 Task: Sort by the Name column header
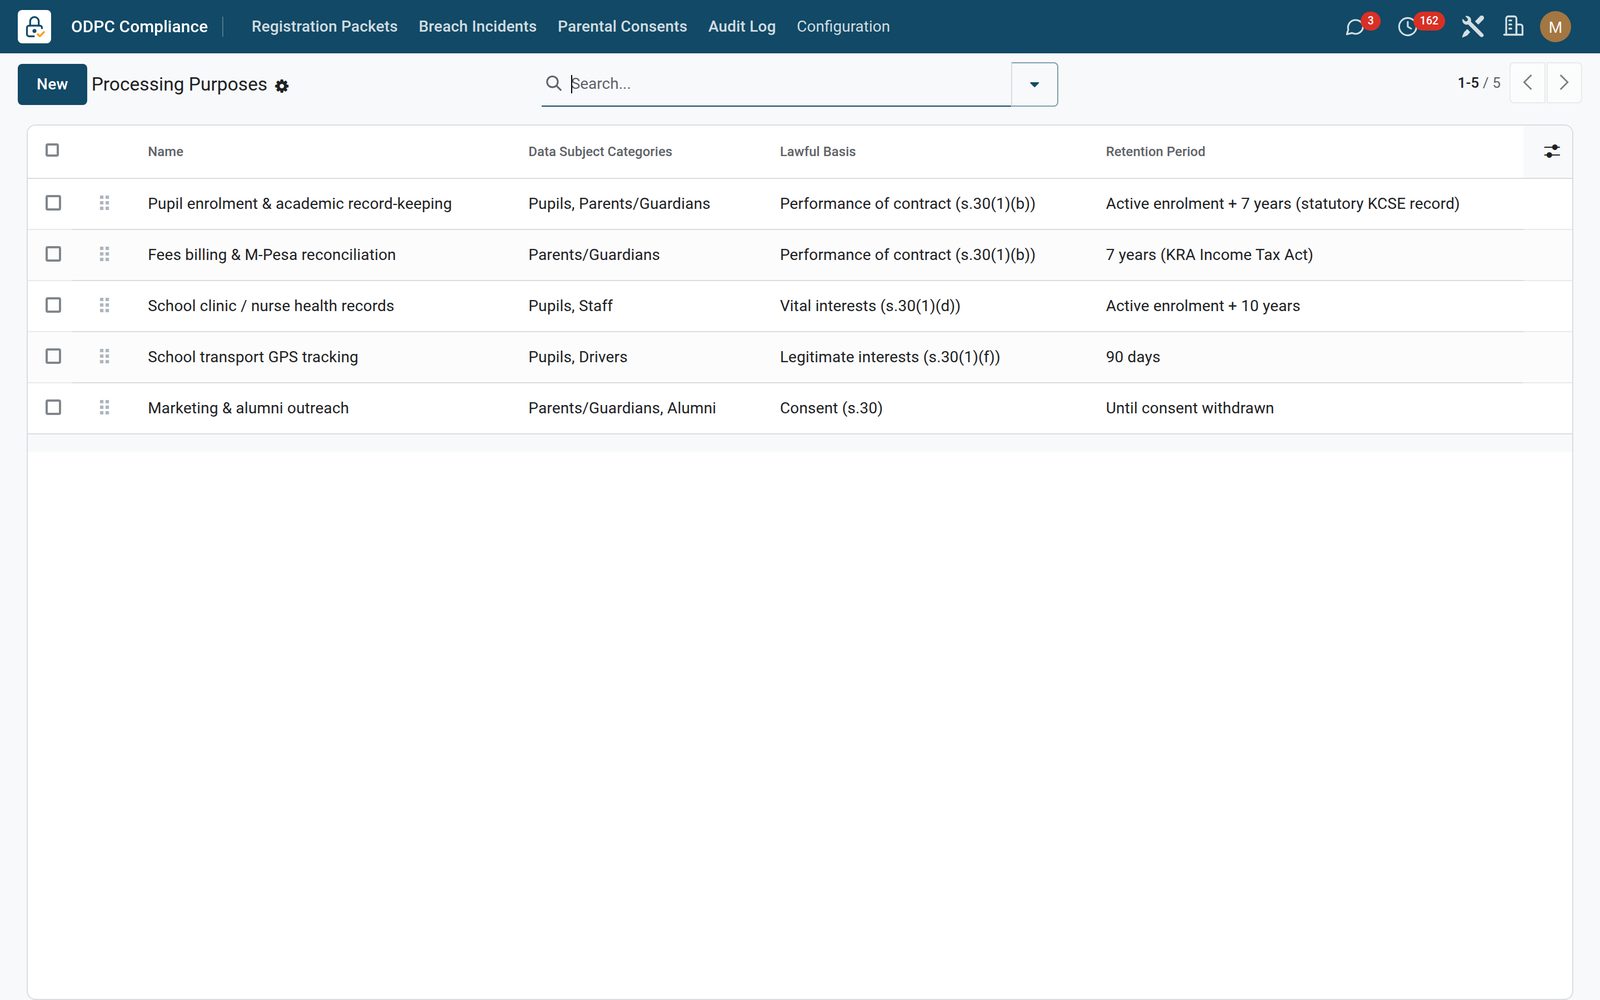pyautogui.click(x=165, y=152)
